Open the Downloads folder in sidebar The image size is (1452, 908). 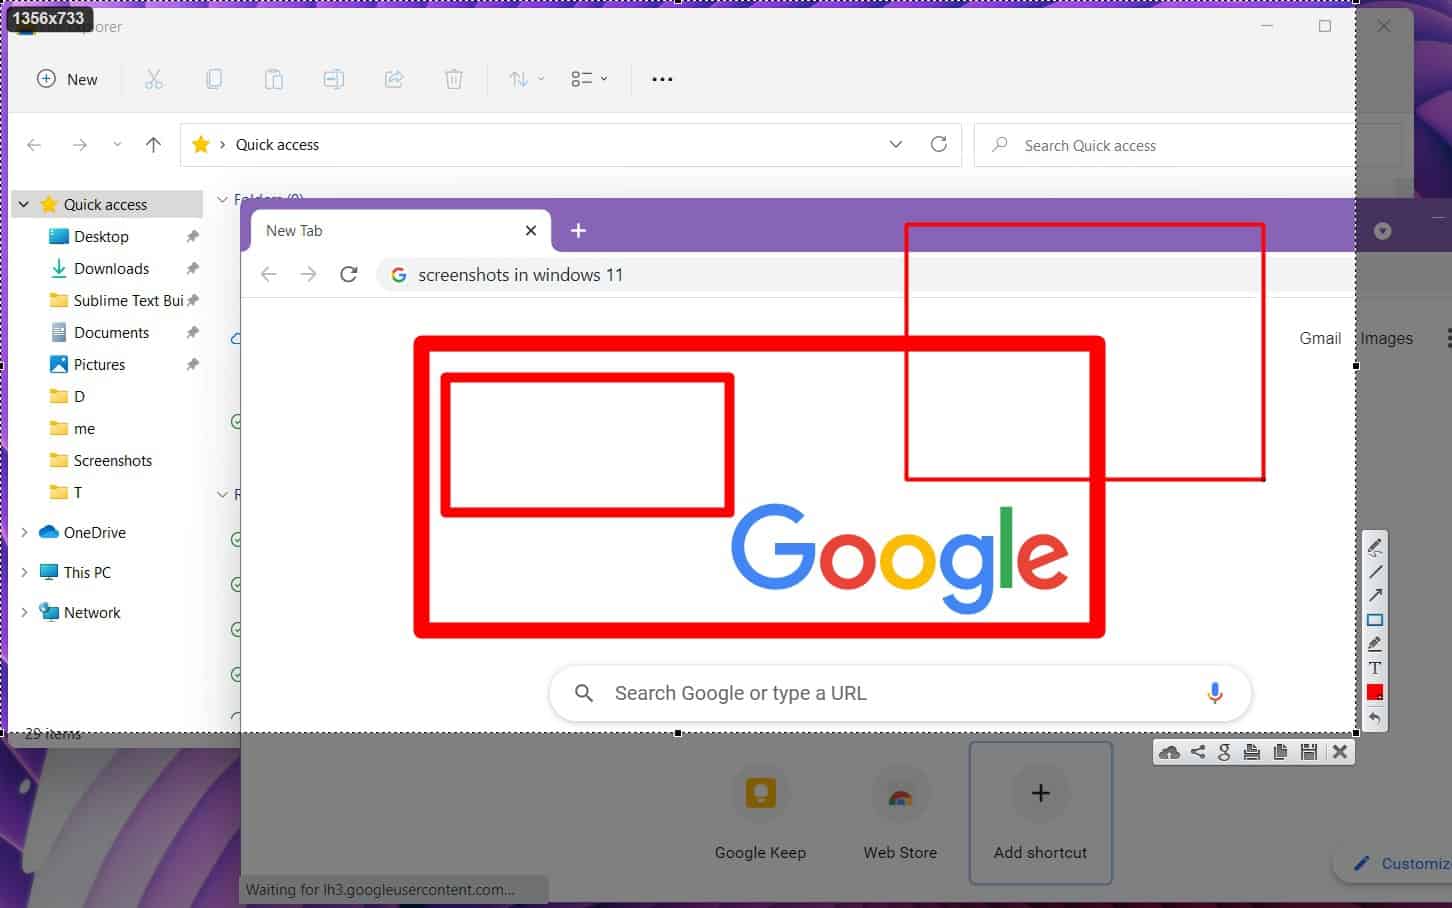click(111, 269)
